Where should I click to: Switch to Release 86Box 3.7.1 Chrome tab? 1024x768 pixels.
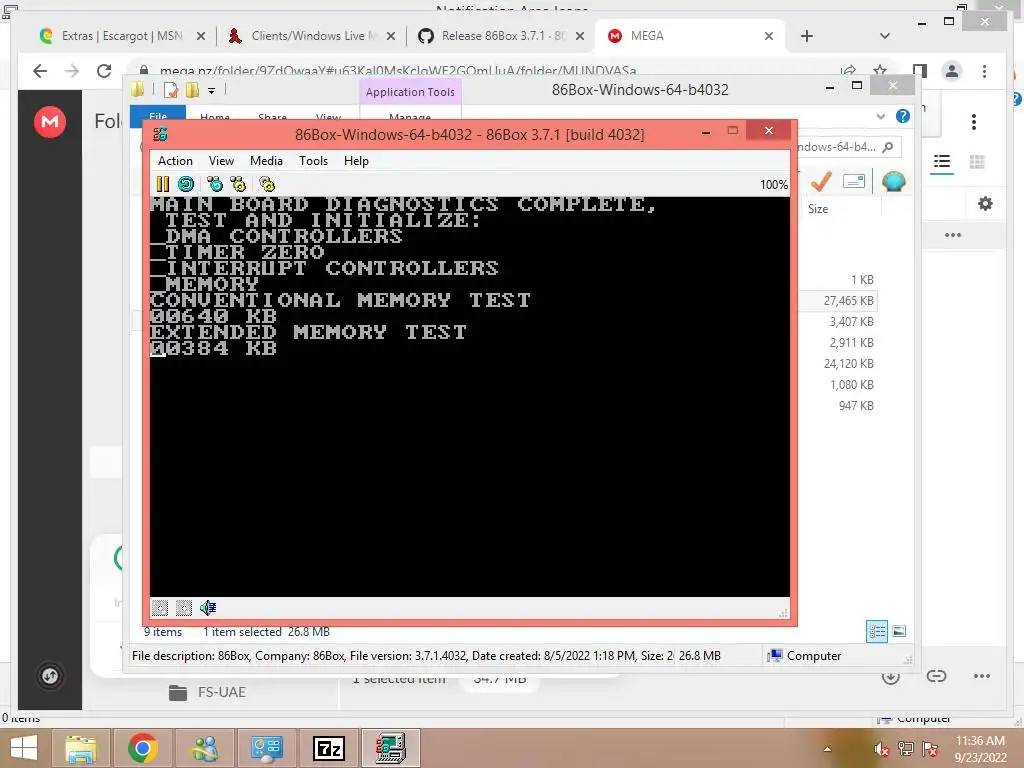[502, 36]
